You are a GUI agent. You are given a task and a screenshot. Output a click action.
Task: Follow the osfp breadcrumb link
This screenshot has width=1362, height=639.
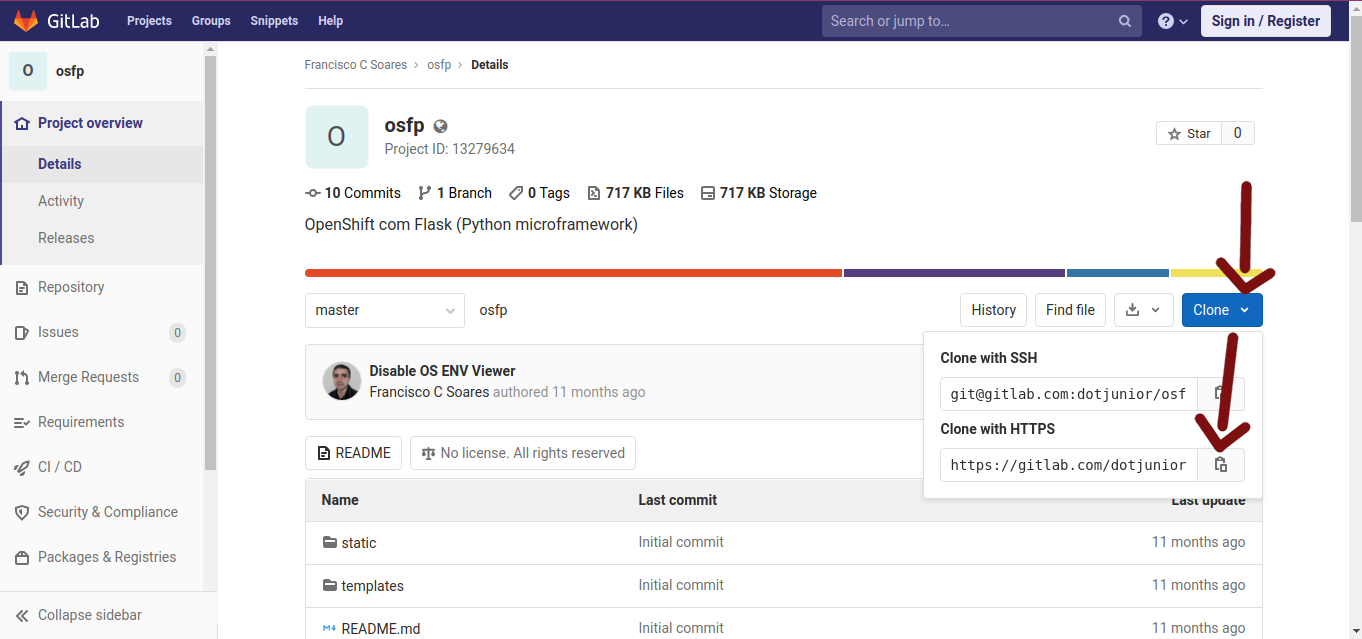tap(439, 65)
